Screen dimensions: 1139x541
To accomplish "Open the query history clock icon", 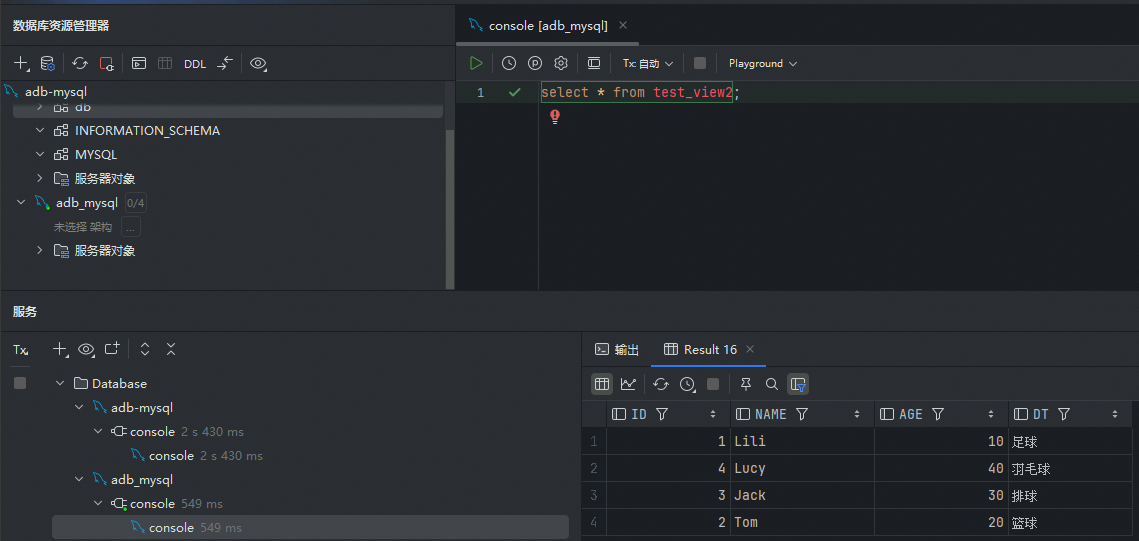I will 509,63.
